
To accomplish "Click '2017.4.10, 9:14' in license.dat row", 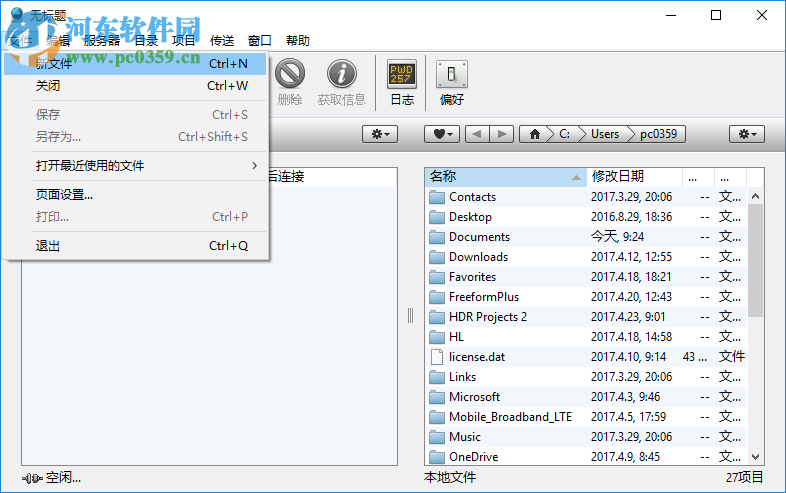I will 628,357.
